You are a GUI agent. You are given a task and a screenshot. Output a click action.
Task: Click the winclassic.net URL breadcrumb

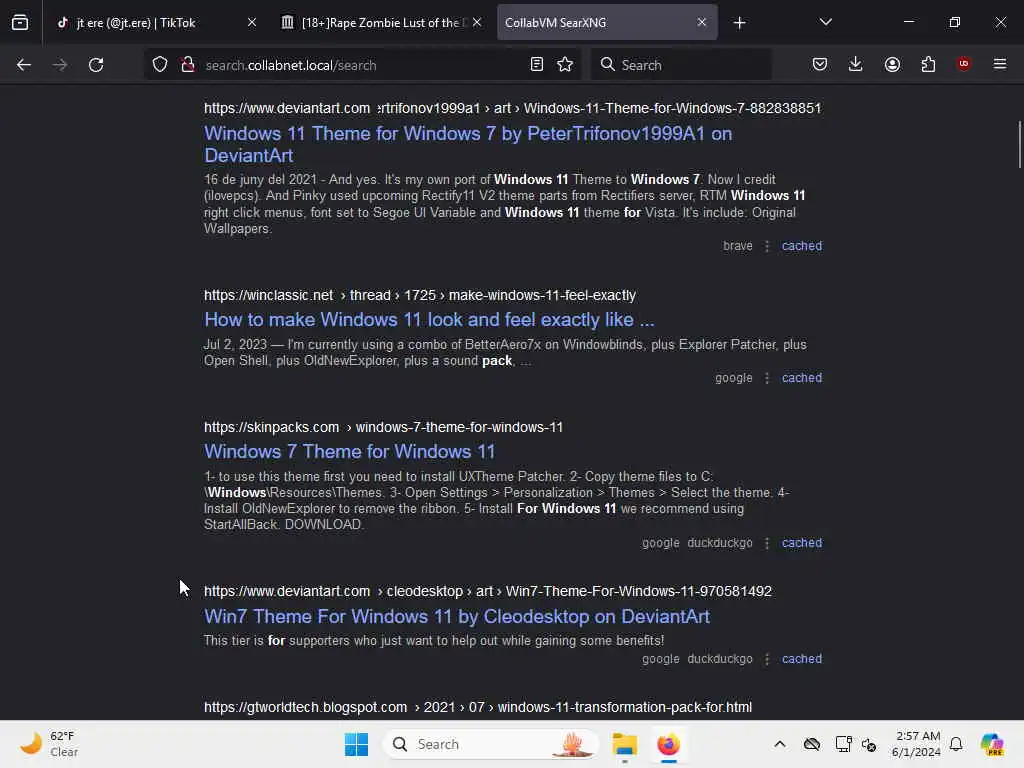(419, 295)
